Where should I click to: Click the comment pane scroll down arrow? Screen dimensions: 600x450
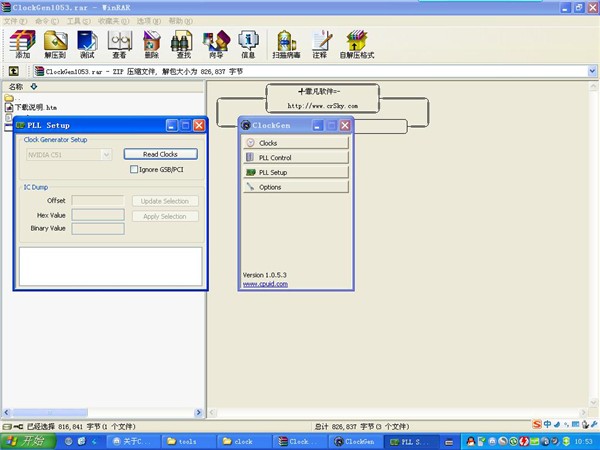pos(593,402)
